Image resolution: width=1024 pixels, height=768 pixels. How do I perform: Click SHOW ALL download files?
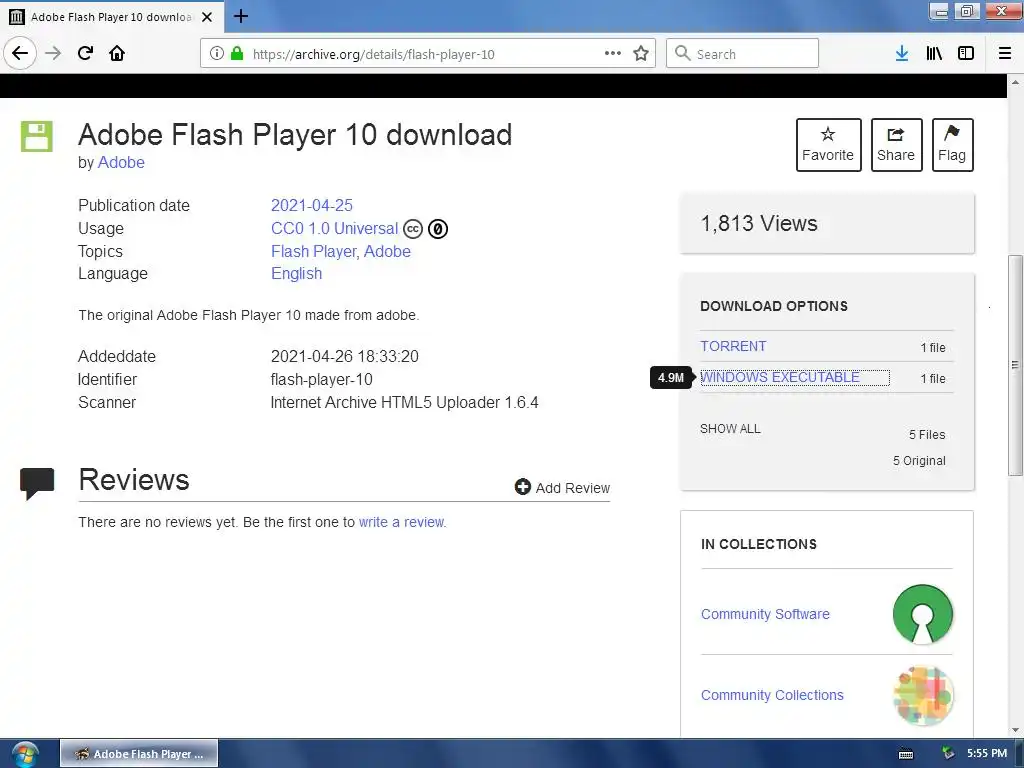coord(730,429)
